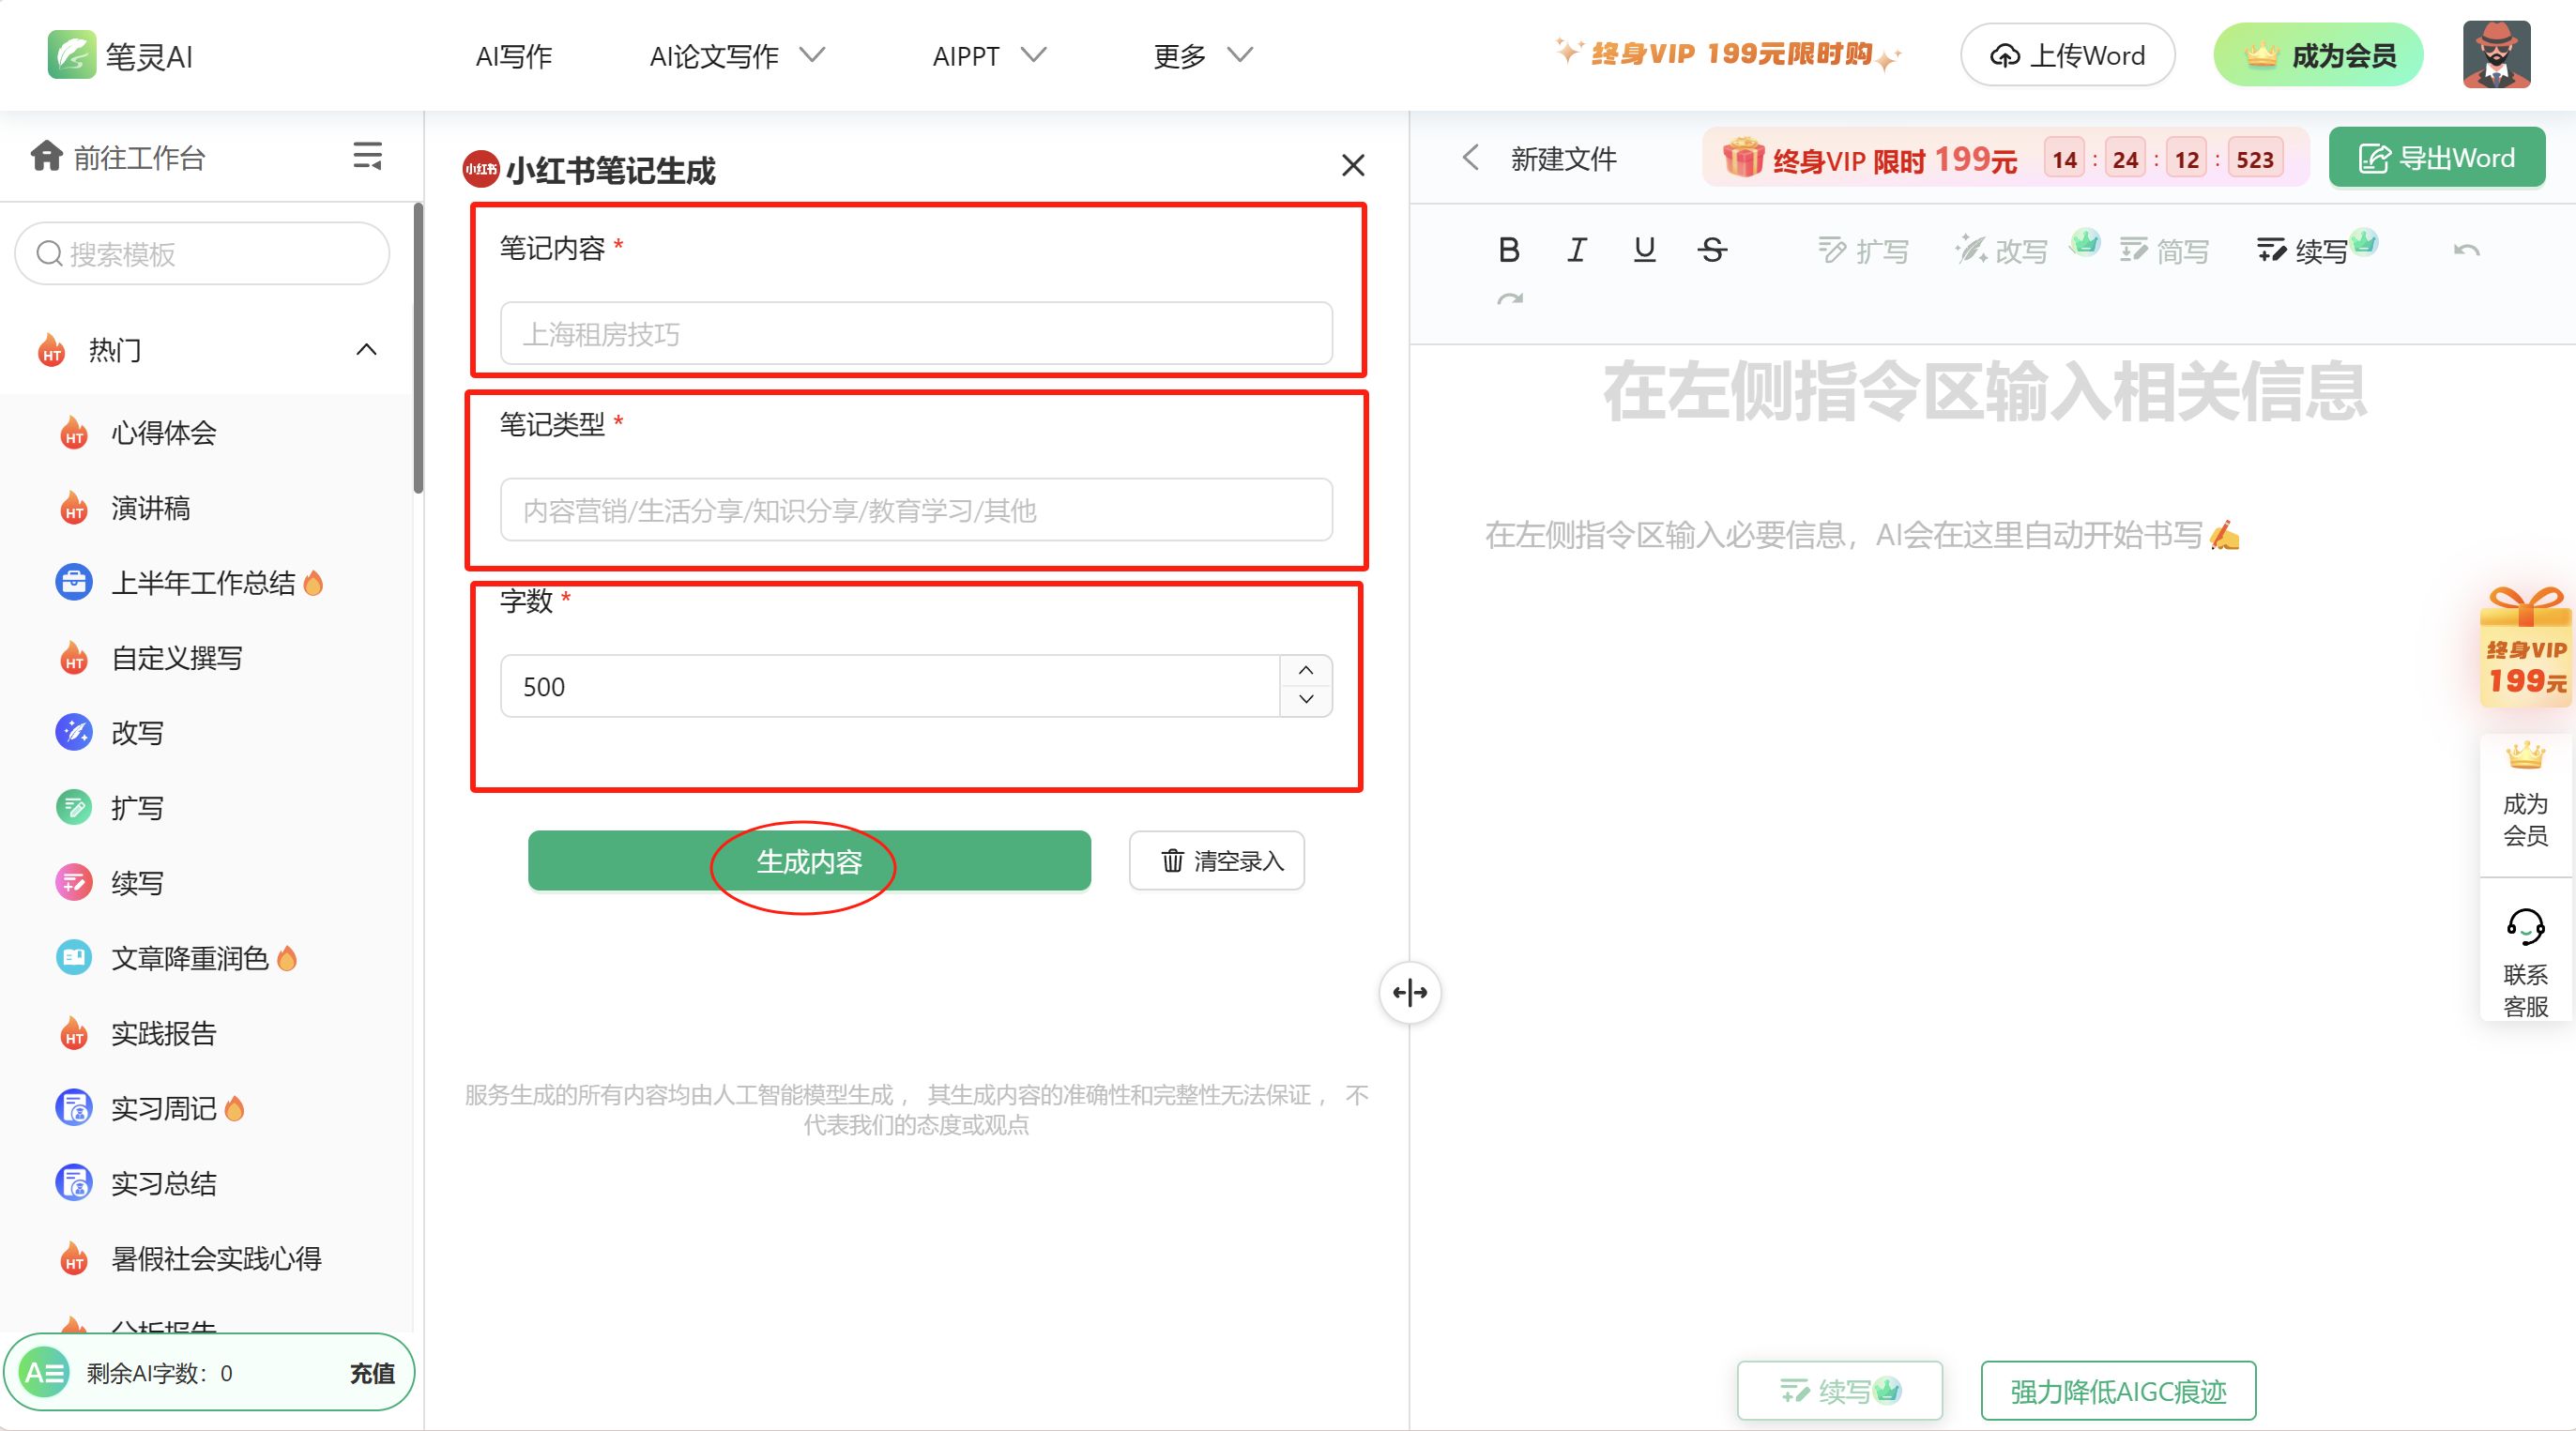The image size is (2576, 1431).
Task: Select 心得体会 template in sidebar
Action: (x=163, y=433)
